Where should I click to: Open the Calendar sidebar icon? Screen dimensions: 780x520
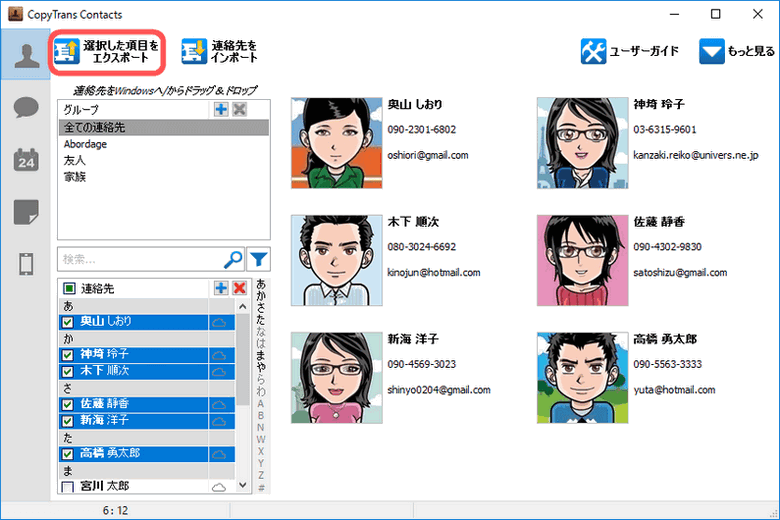coord(25,160)
